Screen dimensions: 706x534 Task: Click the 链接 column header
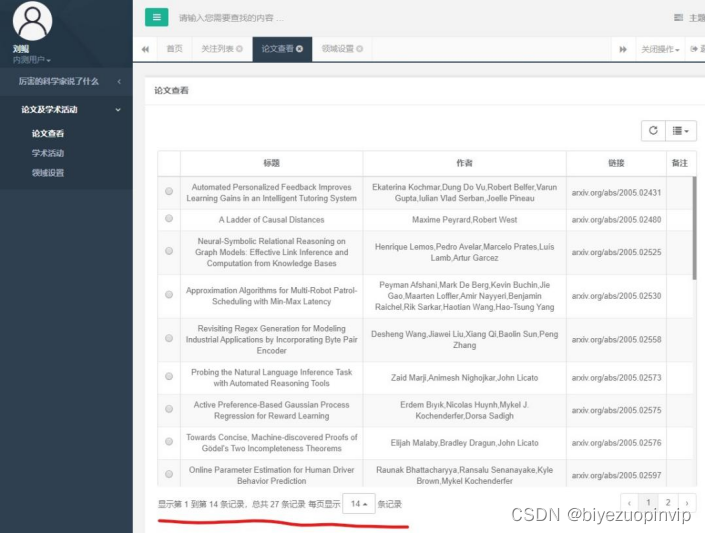[x=616, y=163]
